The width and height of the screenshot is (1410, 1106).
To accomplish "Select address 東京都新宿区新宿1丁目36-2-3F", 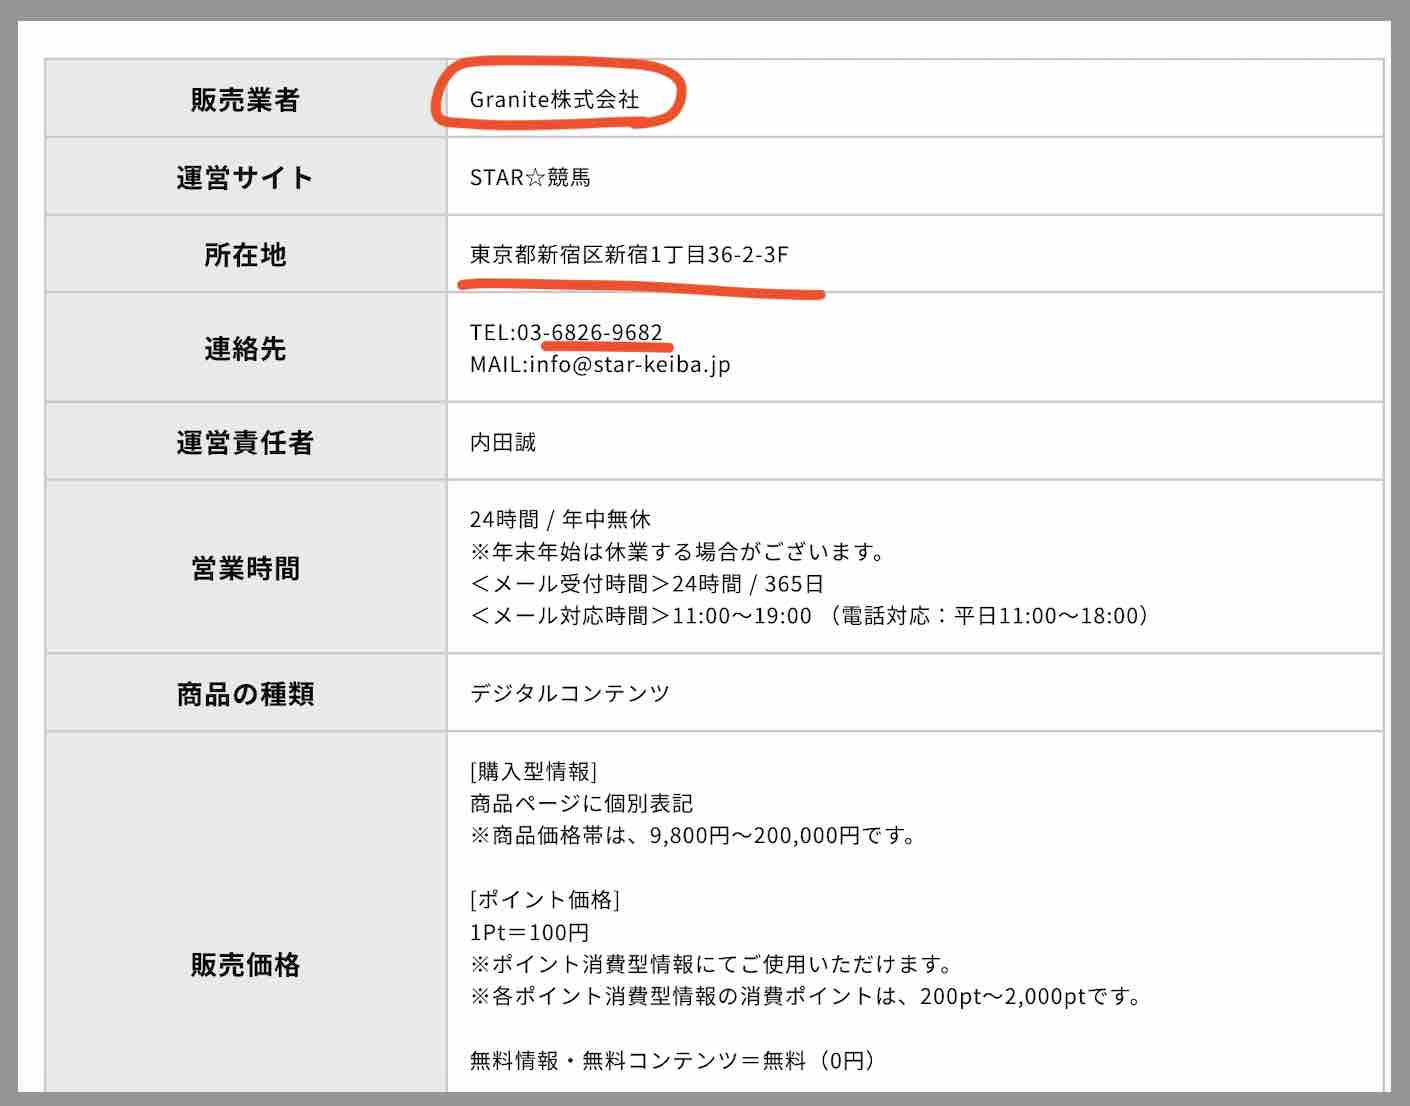I will (629, 254).
